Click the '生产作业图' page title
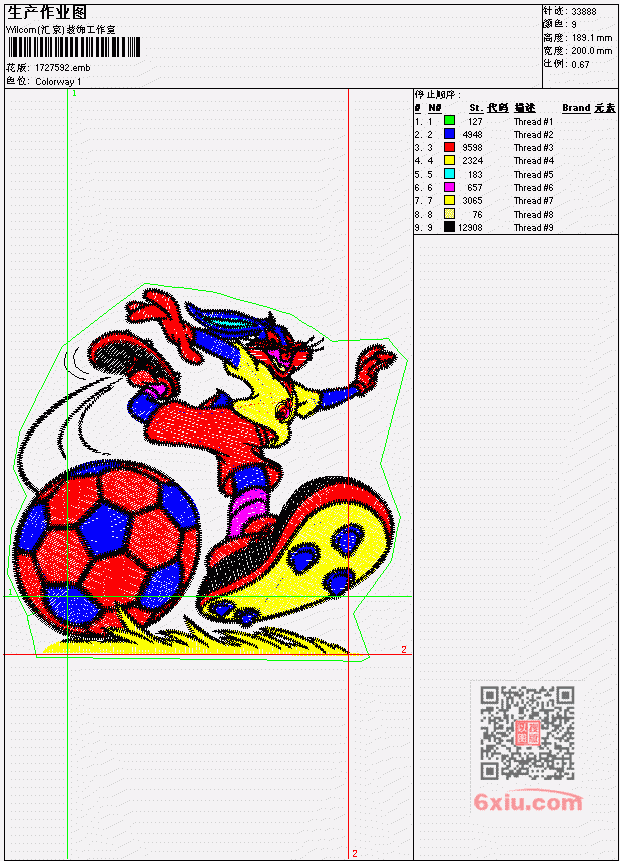620x861 pixels. tap(47, 13)
